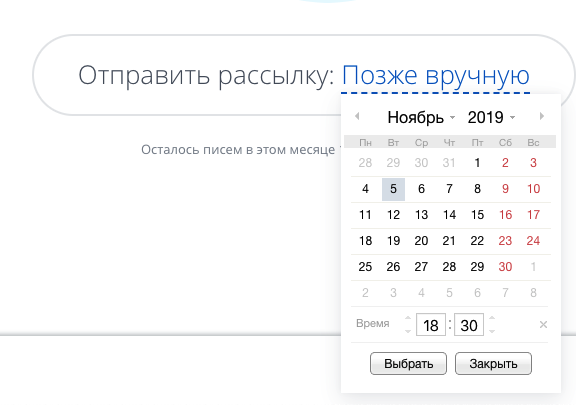Select greyed 1 December date
The width and height of the screenshot is (576, 405).
(x=533, y=267)
